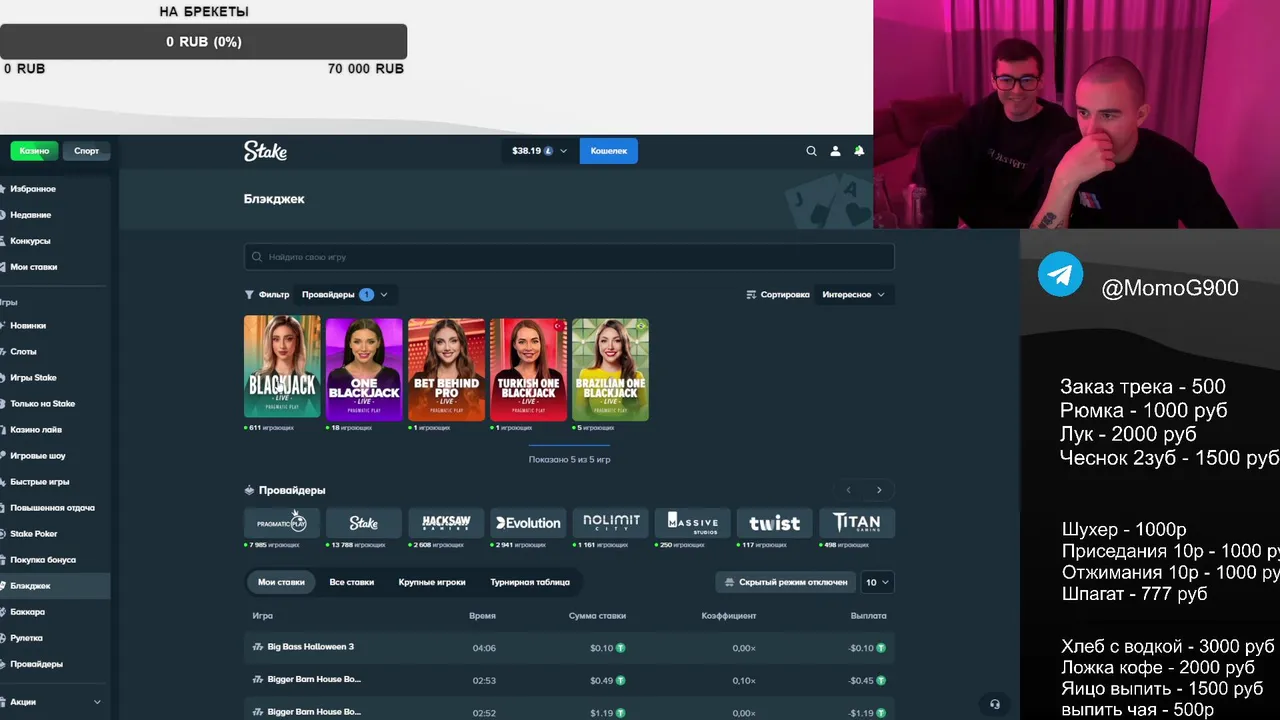This screenshot has width=1280, height=720.
Task: Open Интересное sort dropdown
Action: [853, 295]
